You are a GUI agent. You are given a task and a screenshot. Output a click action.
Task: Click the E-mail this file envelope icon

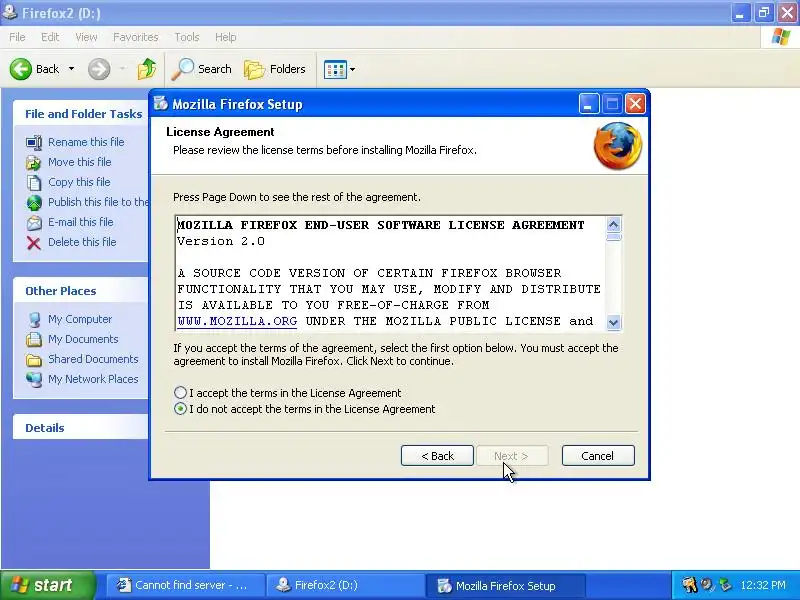point(34,222)
